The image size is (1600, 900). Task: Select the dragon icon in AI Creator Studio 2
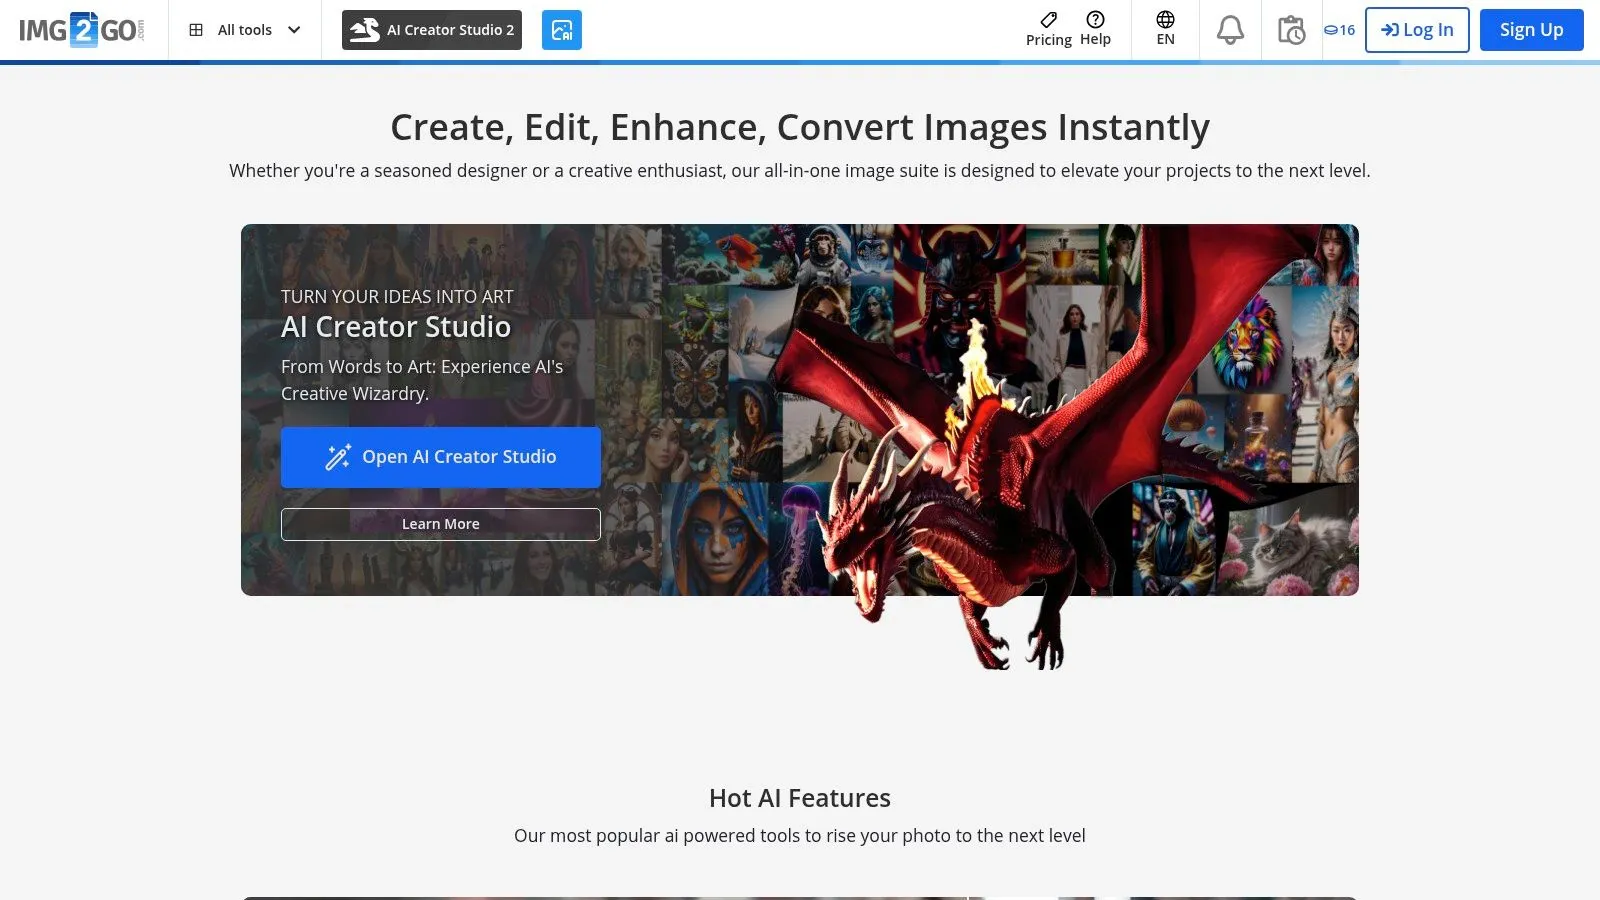[x=366, y=29]
